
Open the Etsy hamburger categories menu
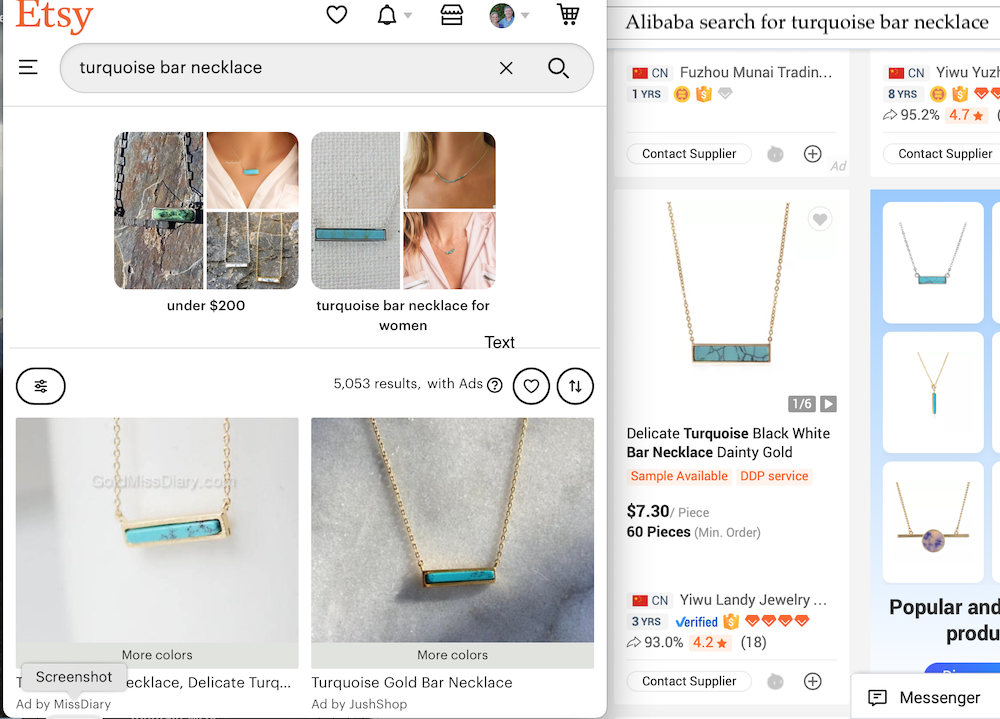point(28,68)
